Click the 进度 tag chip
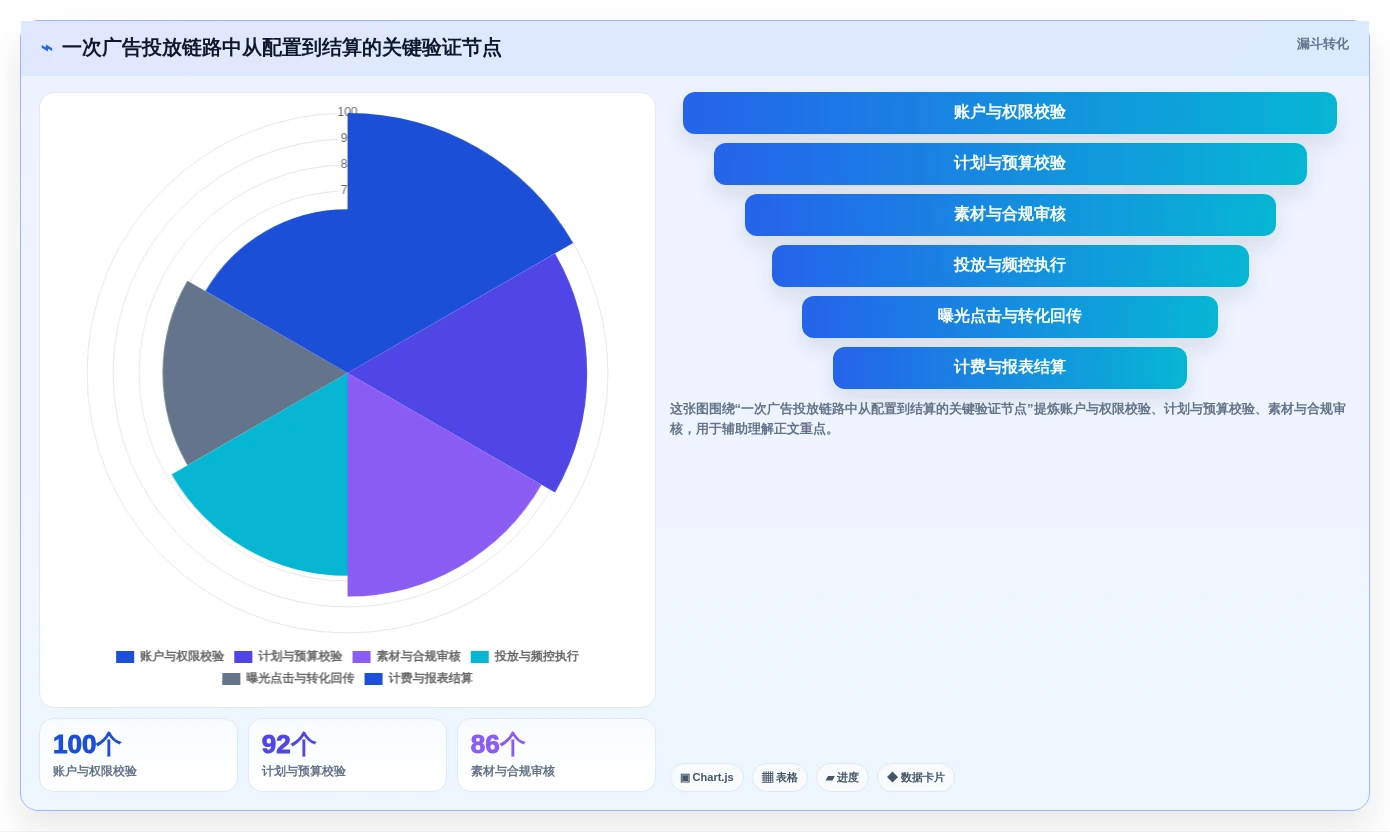 [x=842, y=778]
